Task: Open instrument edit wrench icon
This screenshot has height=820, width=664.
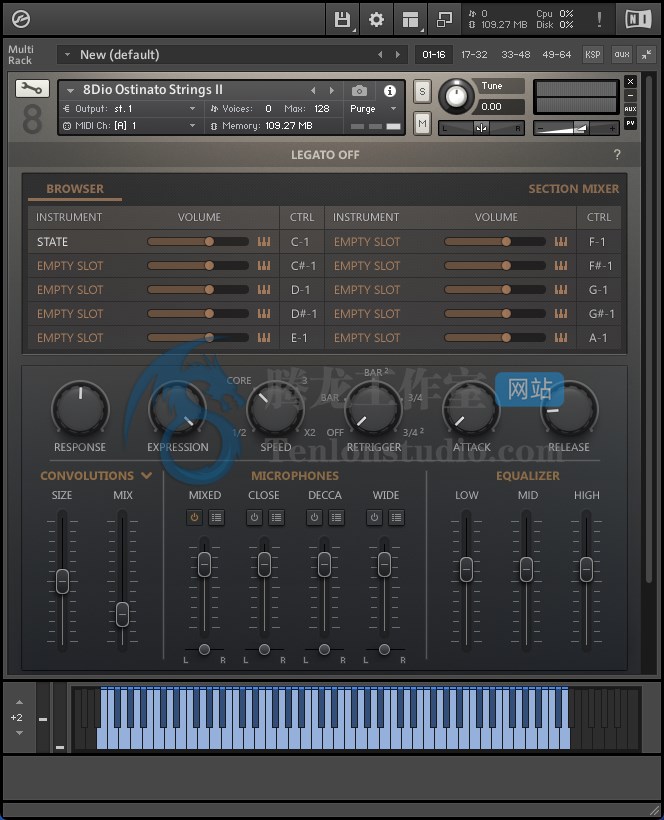Action: [x=32, y=88]
